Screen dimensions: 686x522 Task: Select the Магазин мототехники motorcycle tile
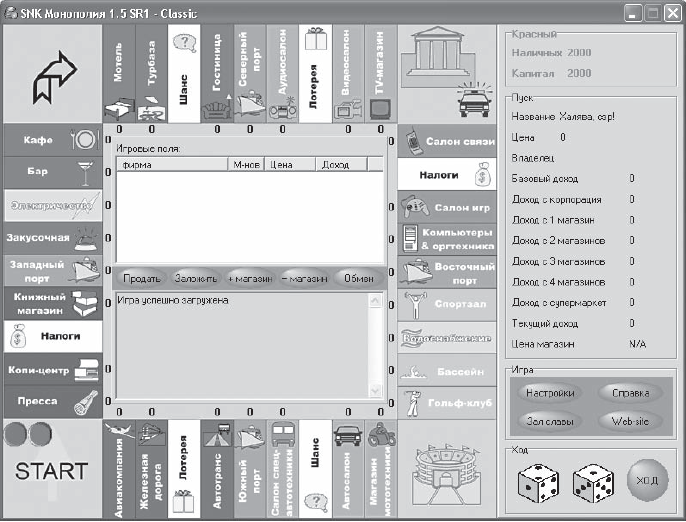click(x=381, y=469)
